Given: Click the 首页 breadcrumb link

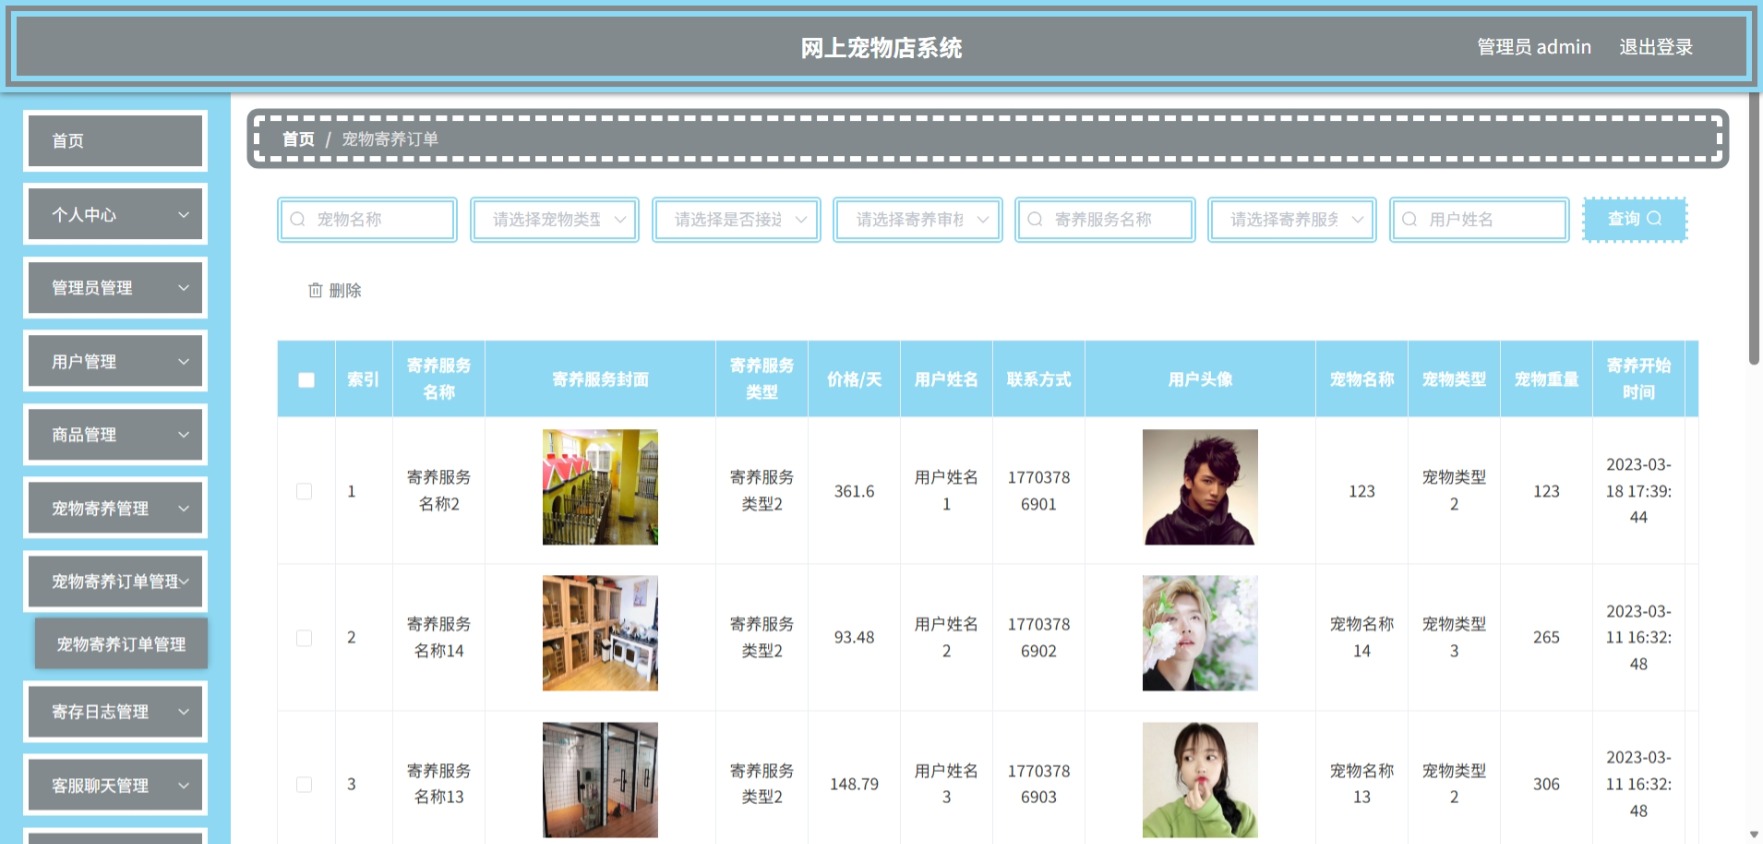Looking at the screenshot, I should click(x=298, y=139).
